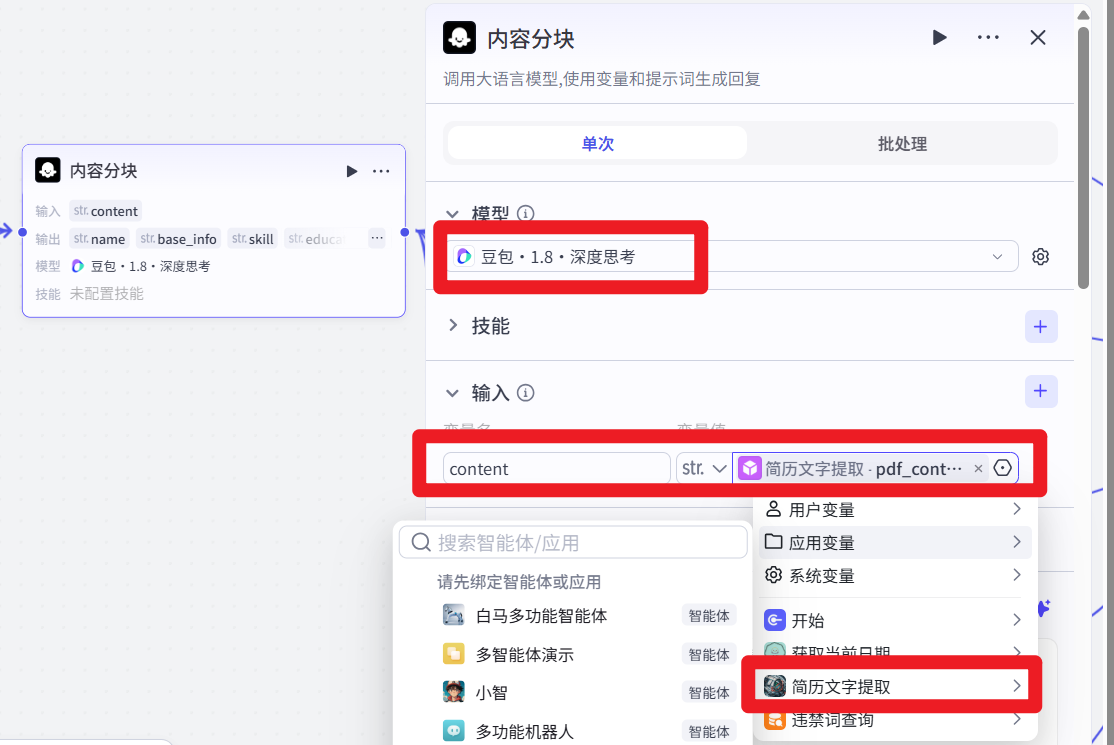Expand 开始 node variables
Viewport: 1114px width, 745px height.
[x=894, y=620]
